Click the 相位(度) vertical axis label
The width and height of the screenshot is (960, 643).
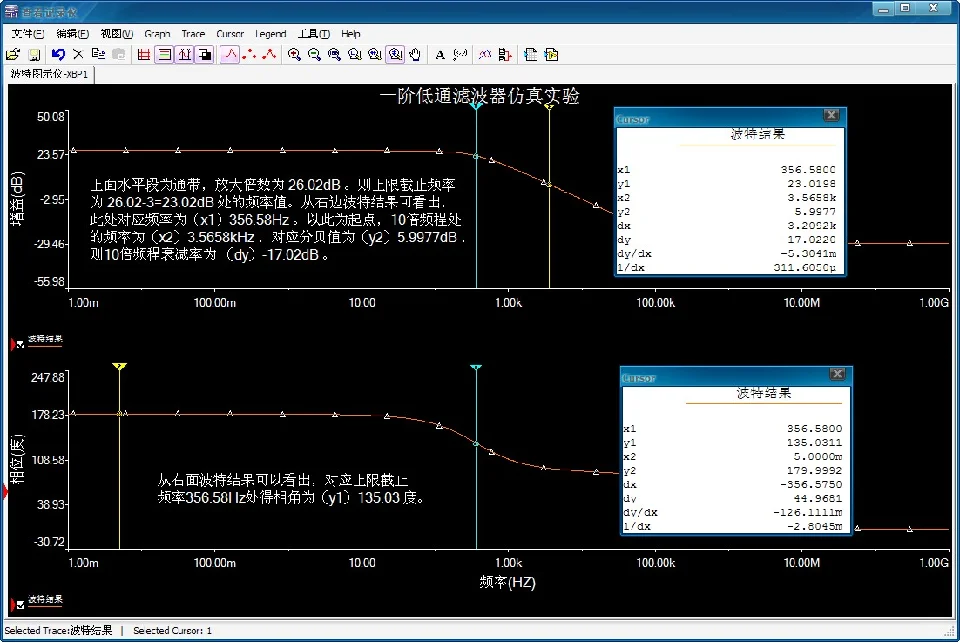pos(17,459)
